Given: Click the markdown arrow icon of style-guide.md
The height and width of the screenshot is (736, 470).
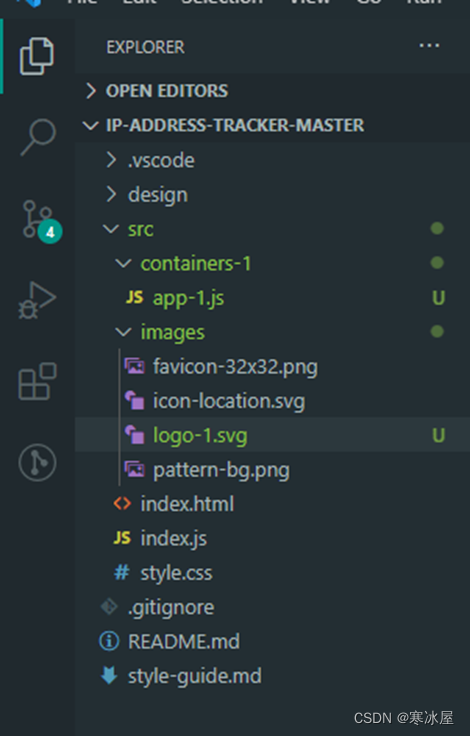Looking at the screenshot, I should (109, 675).
